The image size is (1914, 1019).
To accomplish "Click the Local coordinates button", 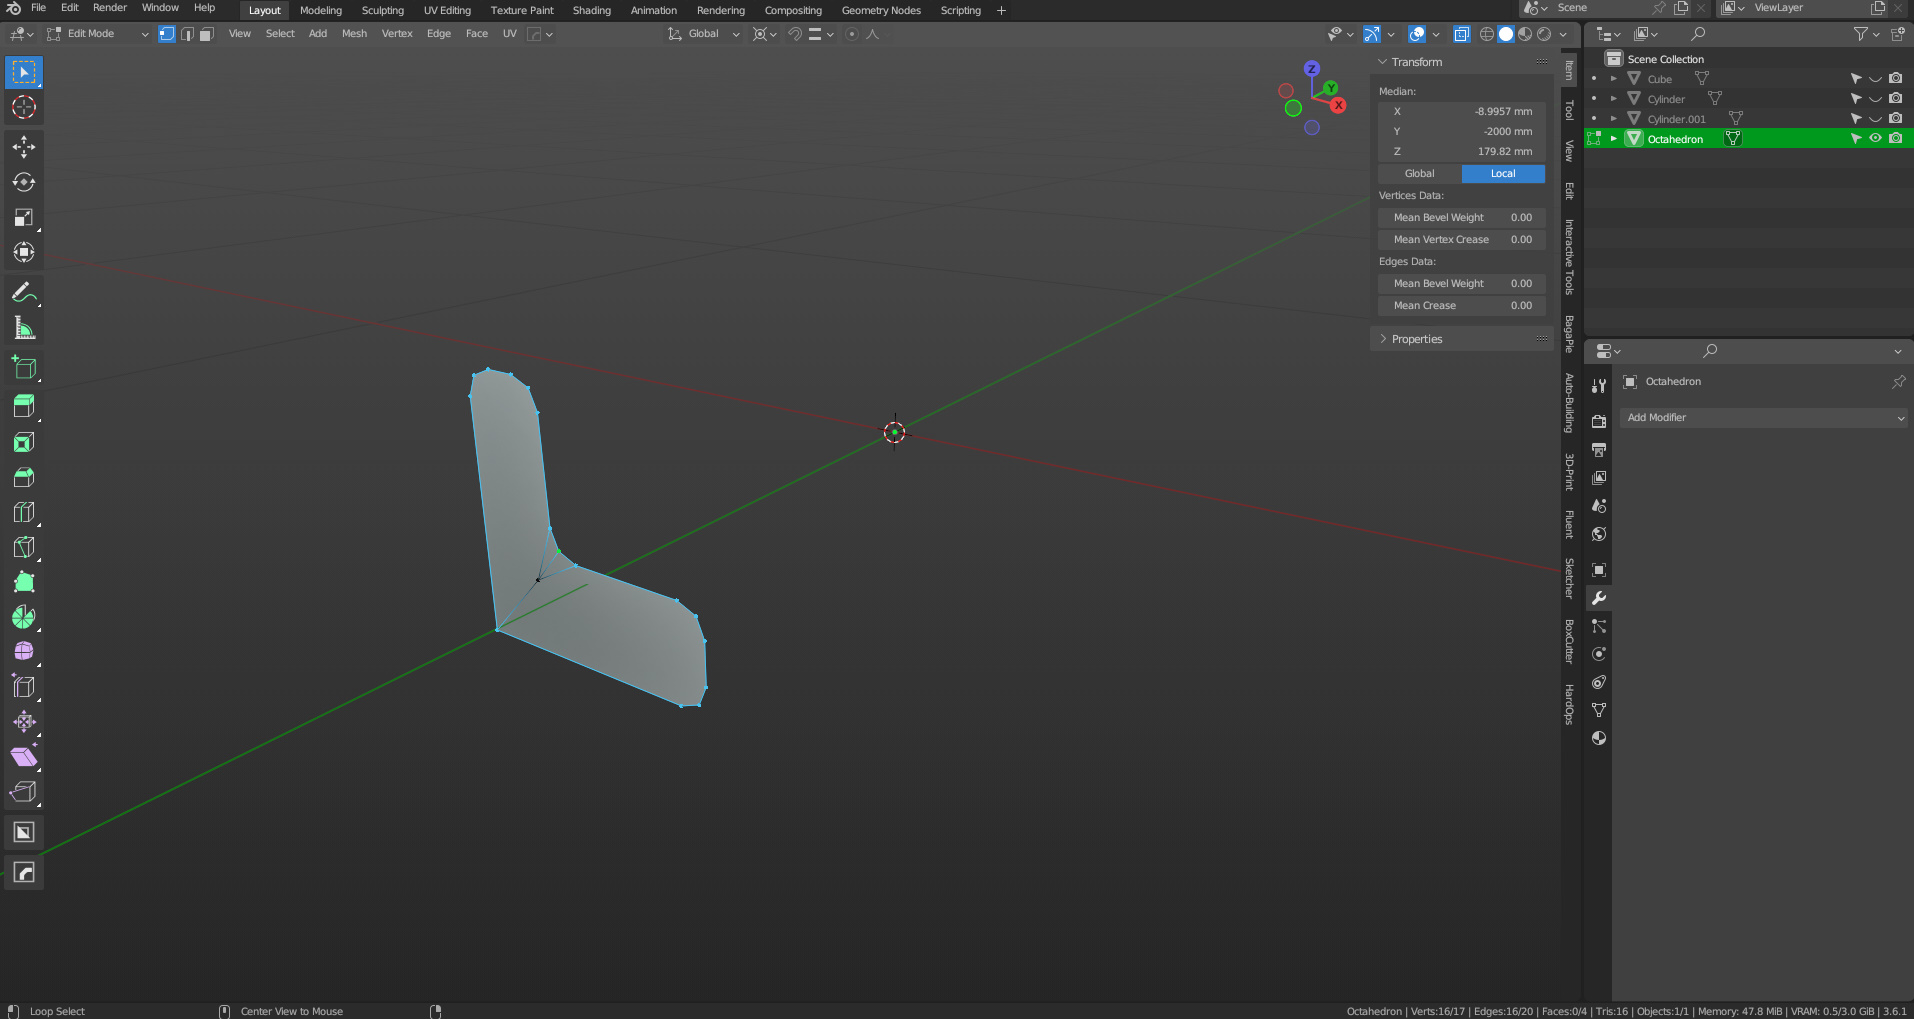I will 1503,174.
